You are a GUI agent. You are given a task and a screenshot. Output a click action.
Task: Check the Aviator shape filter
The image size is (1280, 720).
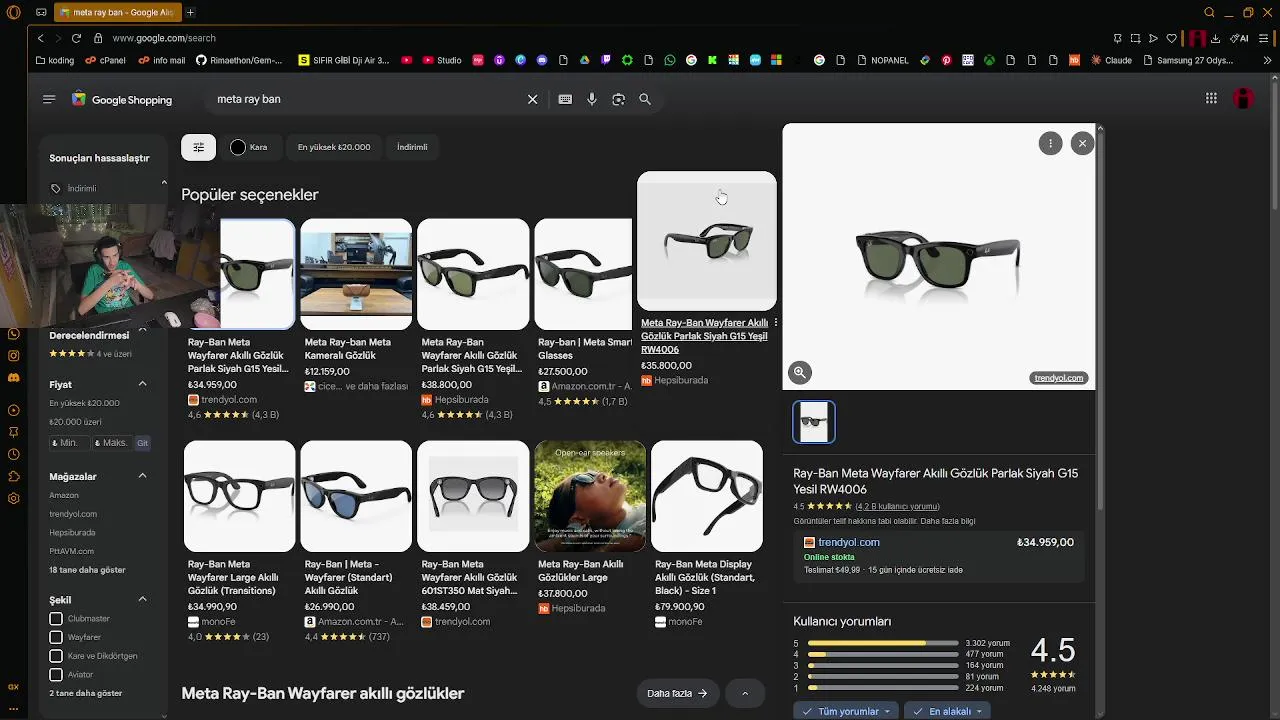coord(56,675)
